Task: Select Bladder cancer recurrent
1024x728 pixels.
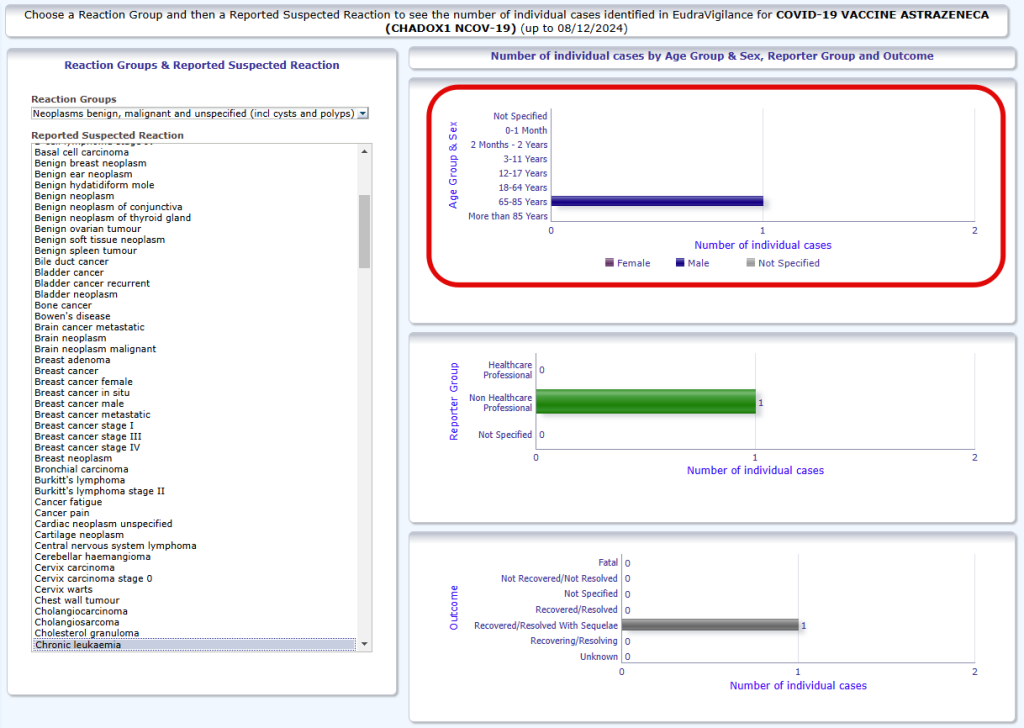Action: 92,283
